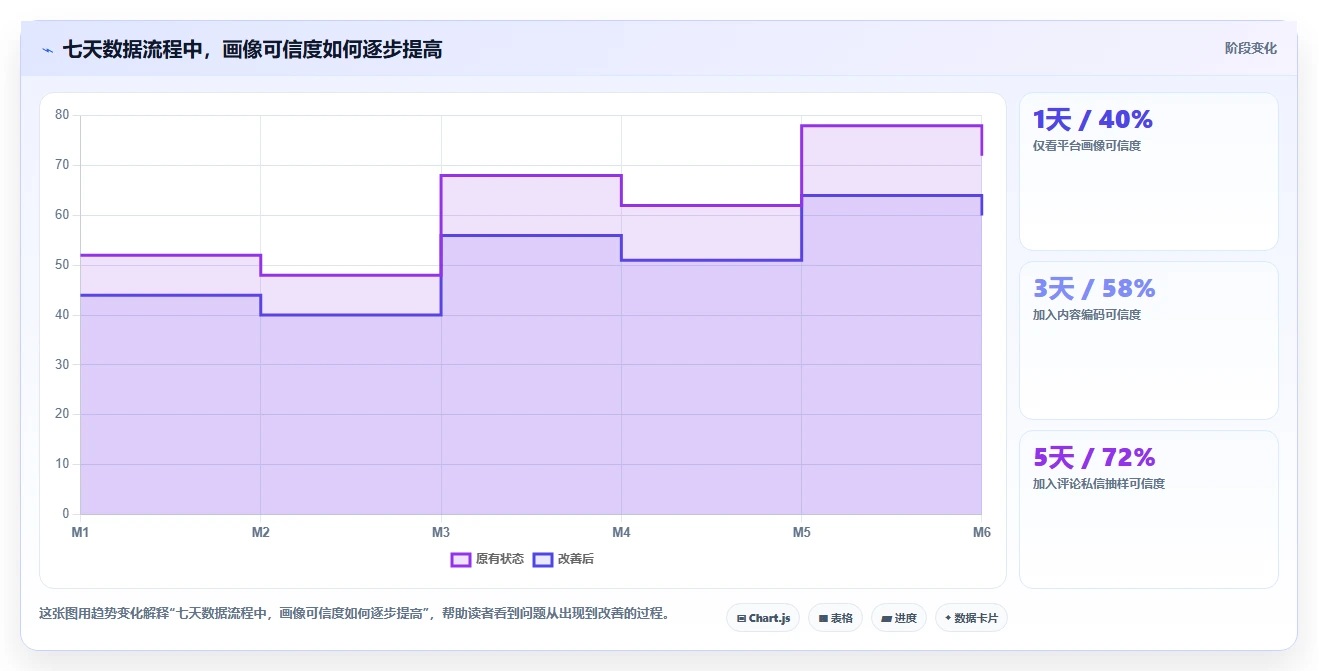Click text 加入评论私信抽样可信度
The width and height of the screenshot is (1318, 671).
[1099, 484]
